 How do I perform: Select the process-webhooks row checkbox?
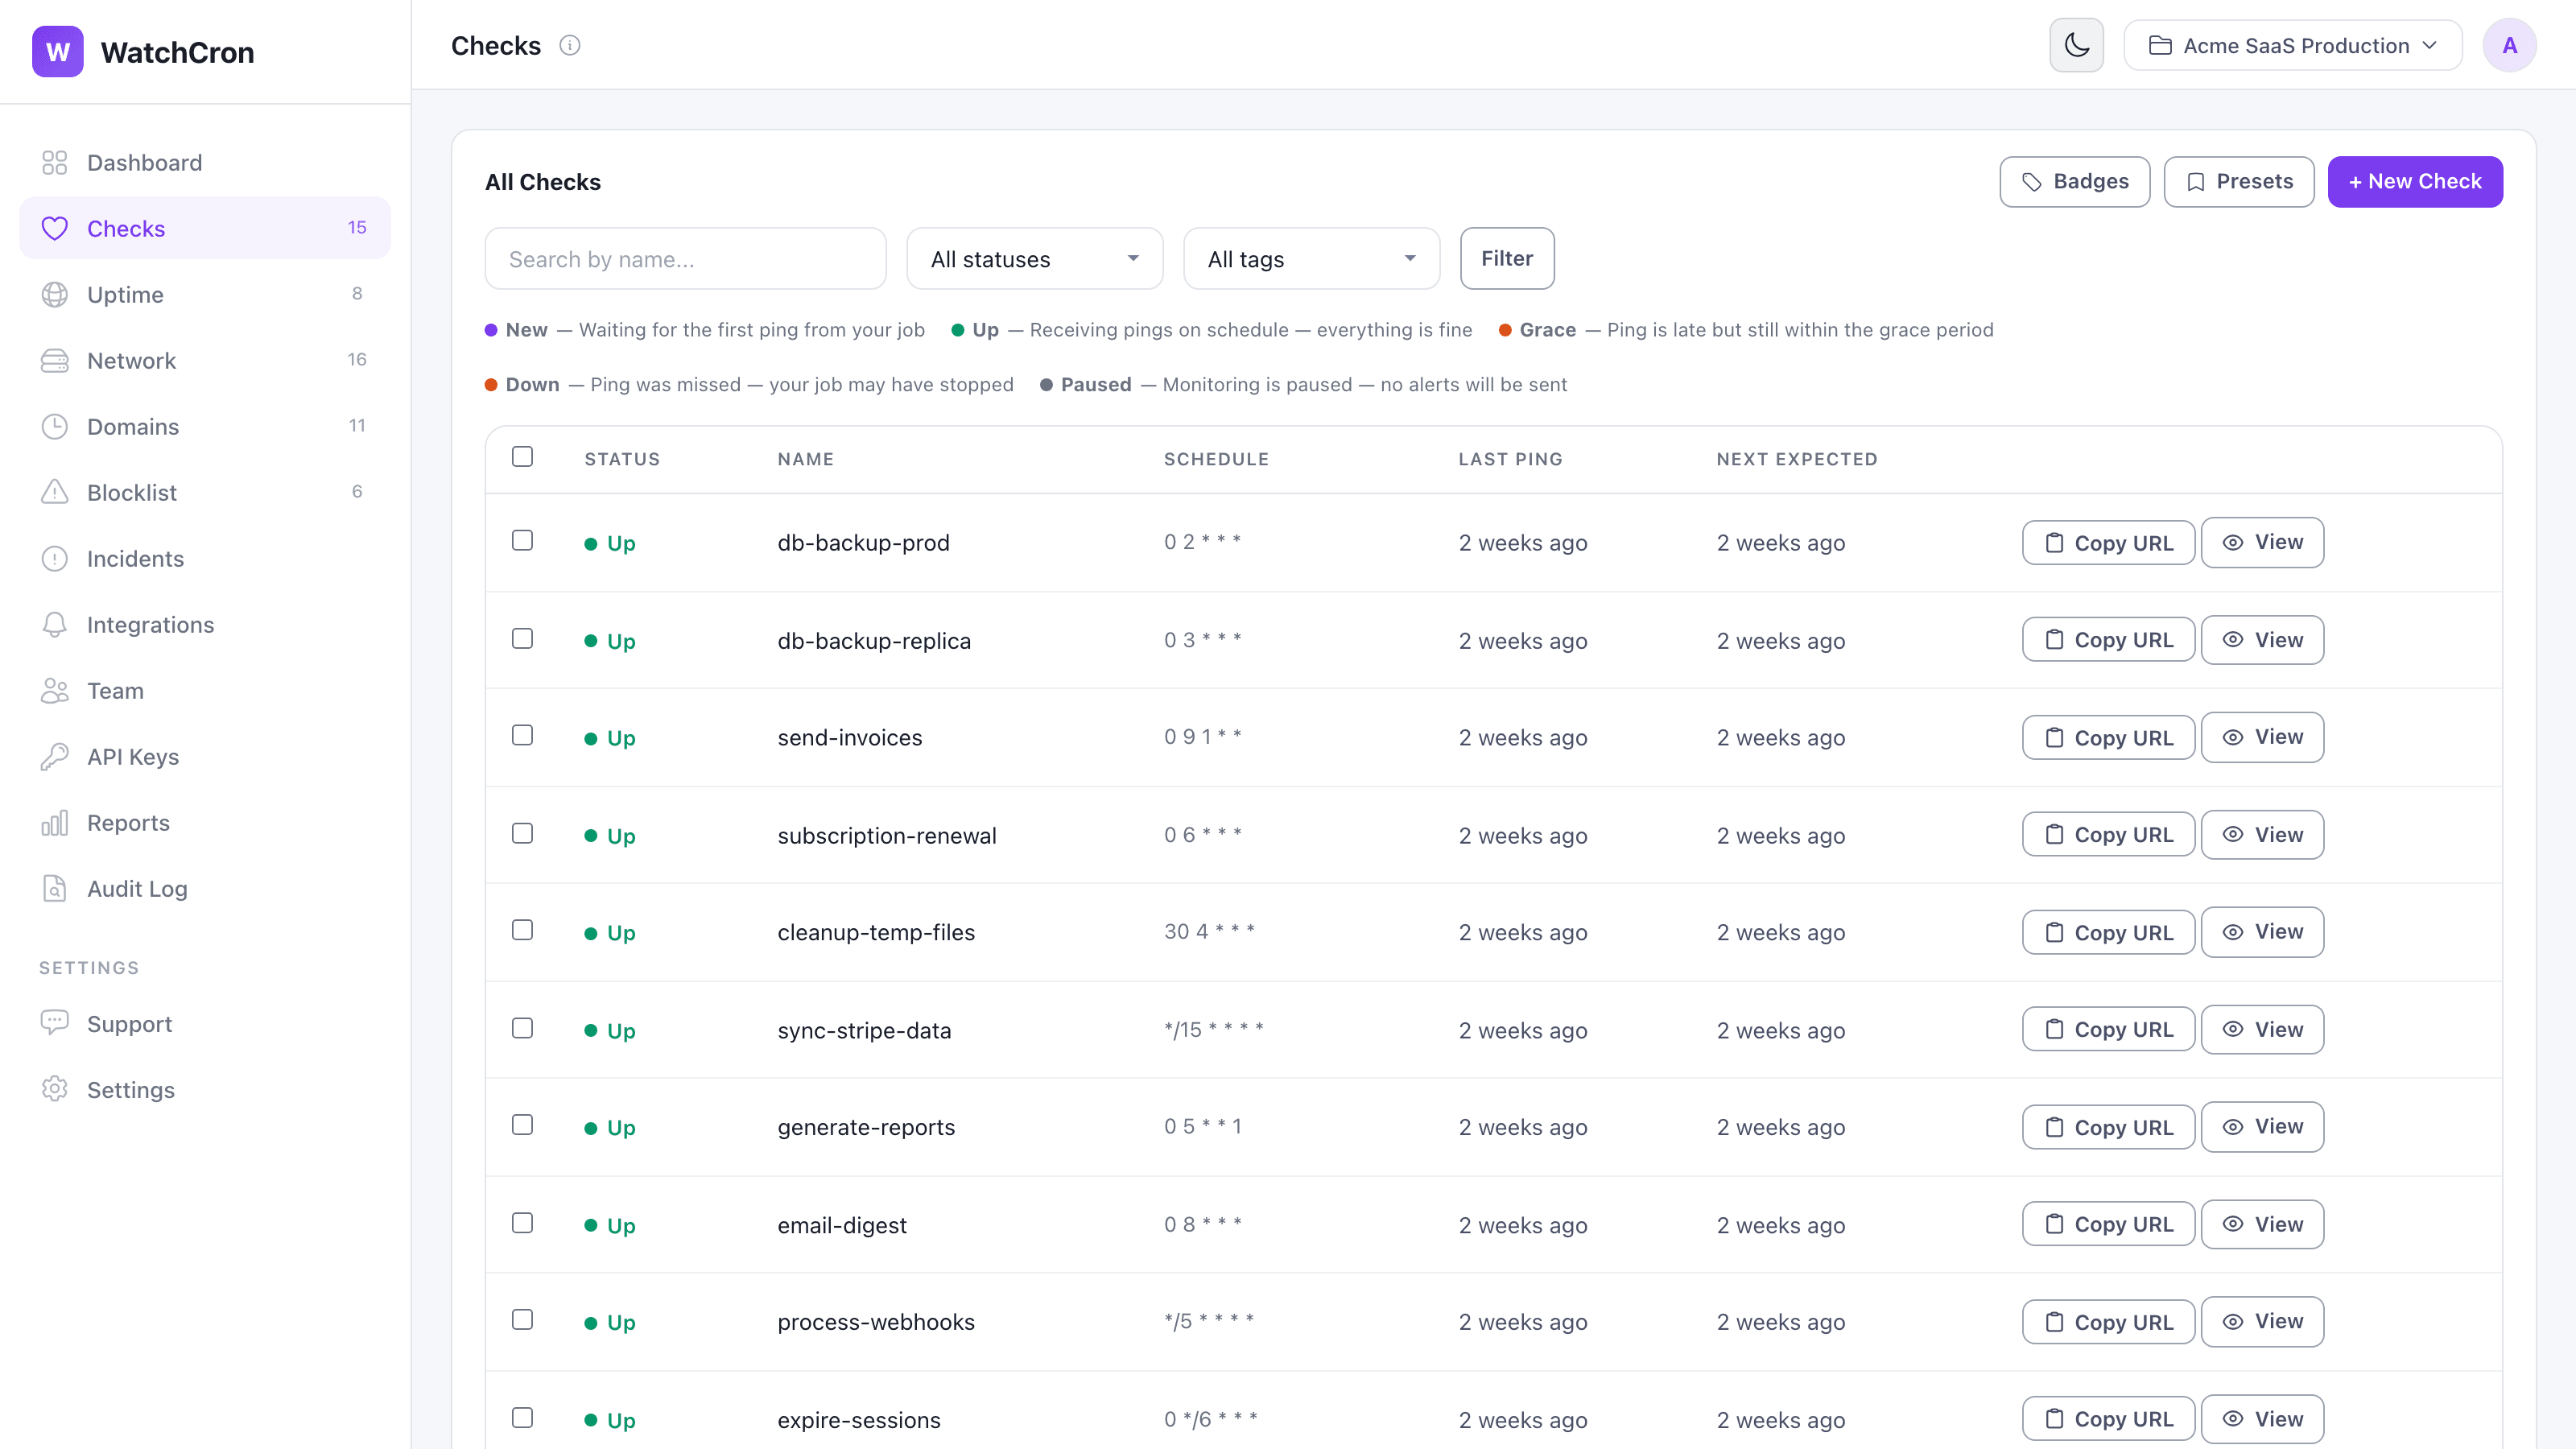point(522,1320)
